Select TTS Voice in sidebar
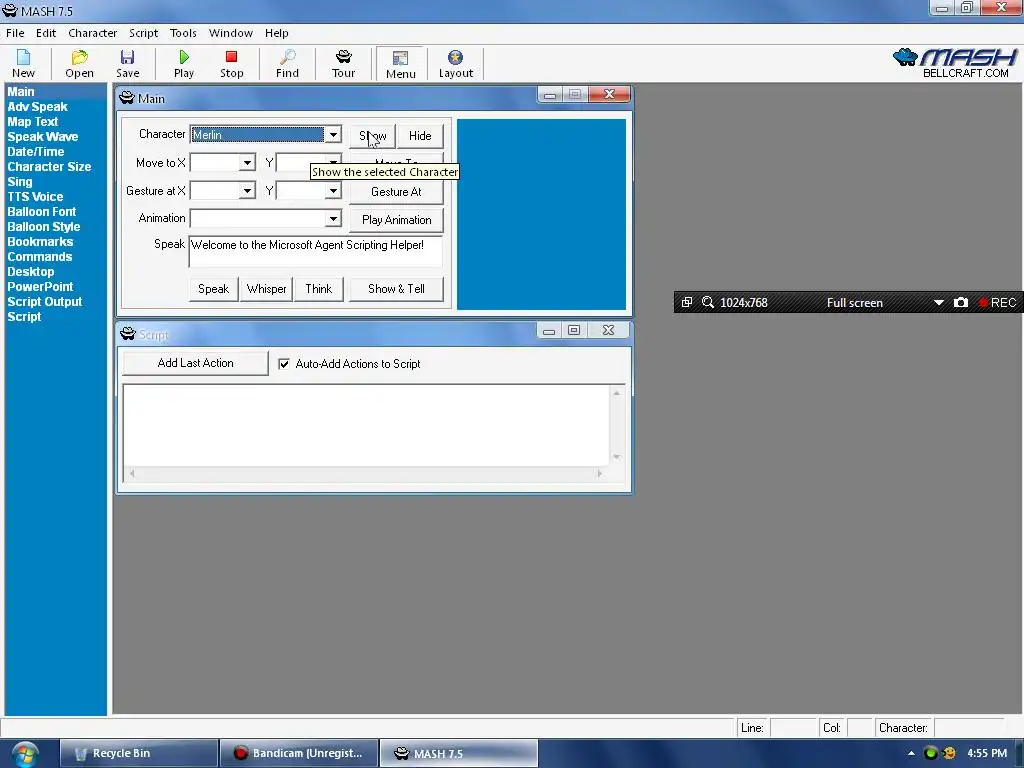This screenshot has width=1024, height=768. tap(35, 197)
